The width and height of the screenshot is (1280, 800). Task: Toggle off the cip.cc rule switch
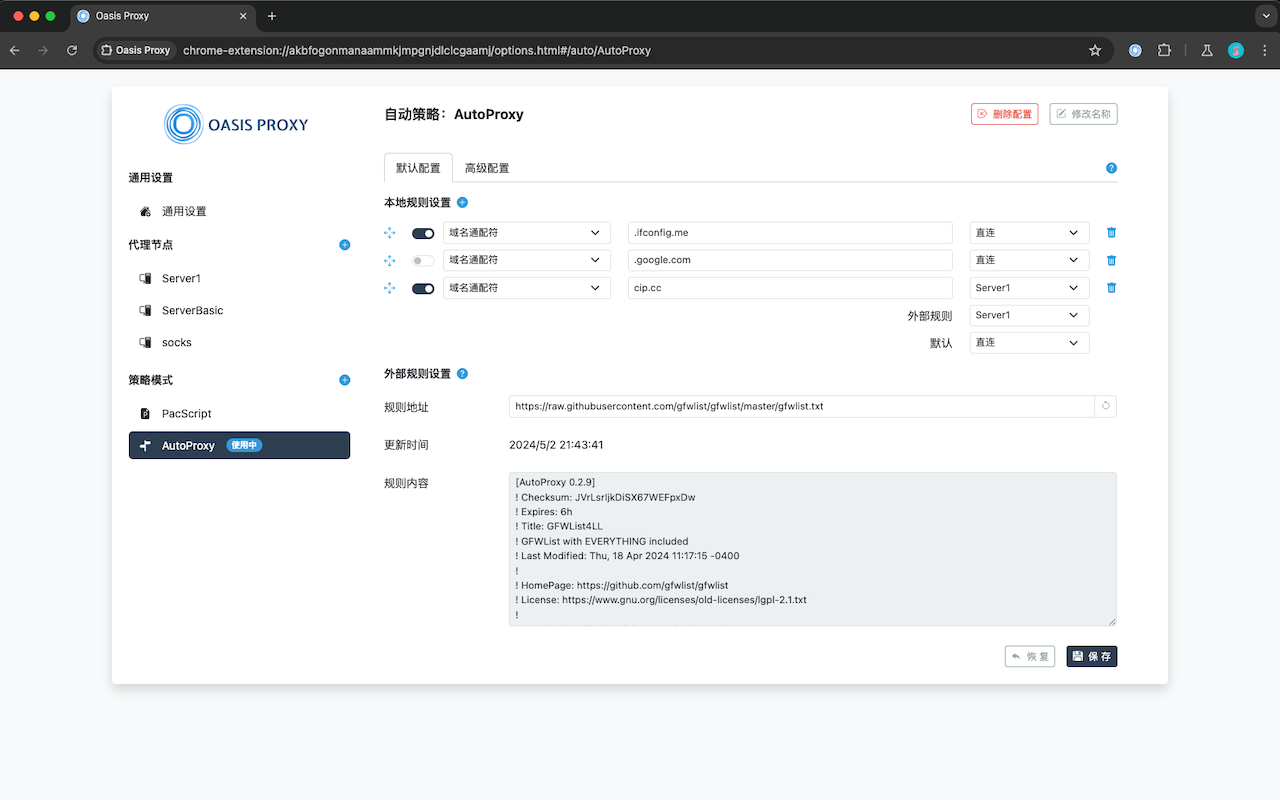[422, 287]
